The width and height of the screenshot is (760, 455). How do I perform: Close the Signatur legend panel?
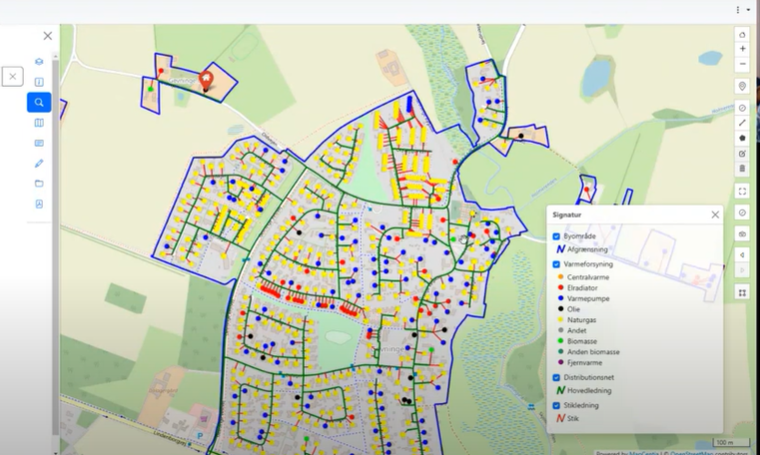715,214
